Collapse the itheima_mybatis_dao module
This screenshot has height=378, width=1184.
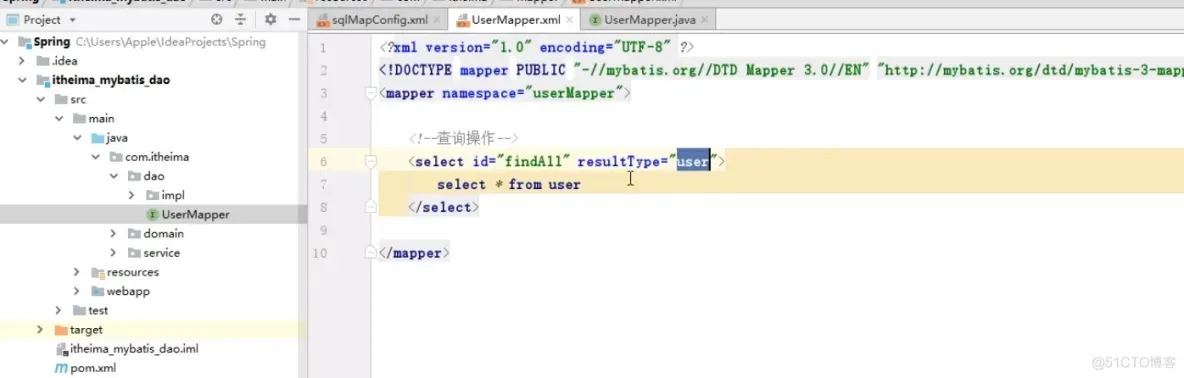click(x=23, y=80)
